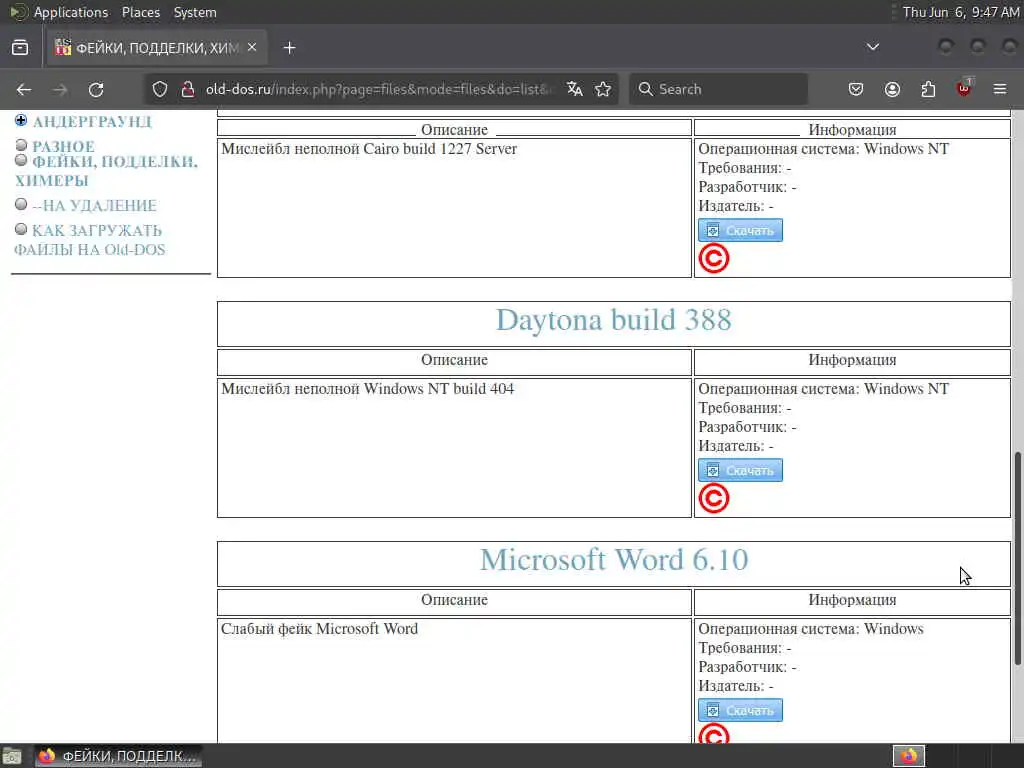Viewport: 1024px width, 768px height.
Task: Focus the old-dos.ru address bar
Action: (x=379, y=89)
